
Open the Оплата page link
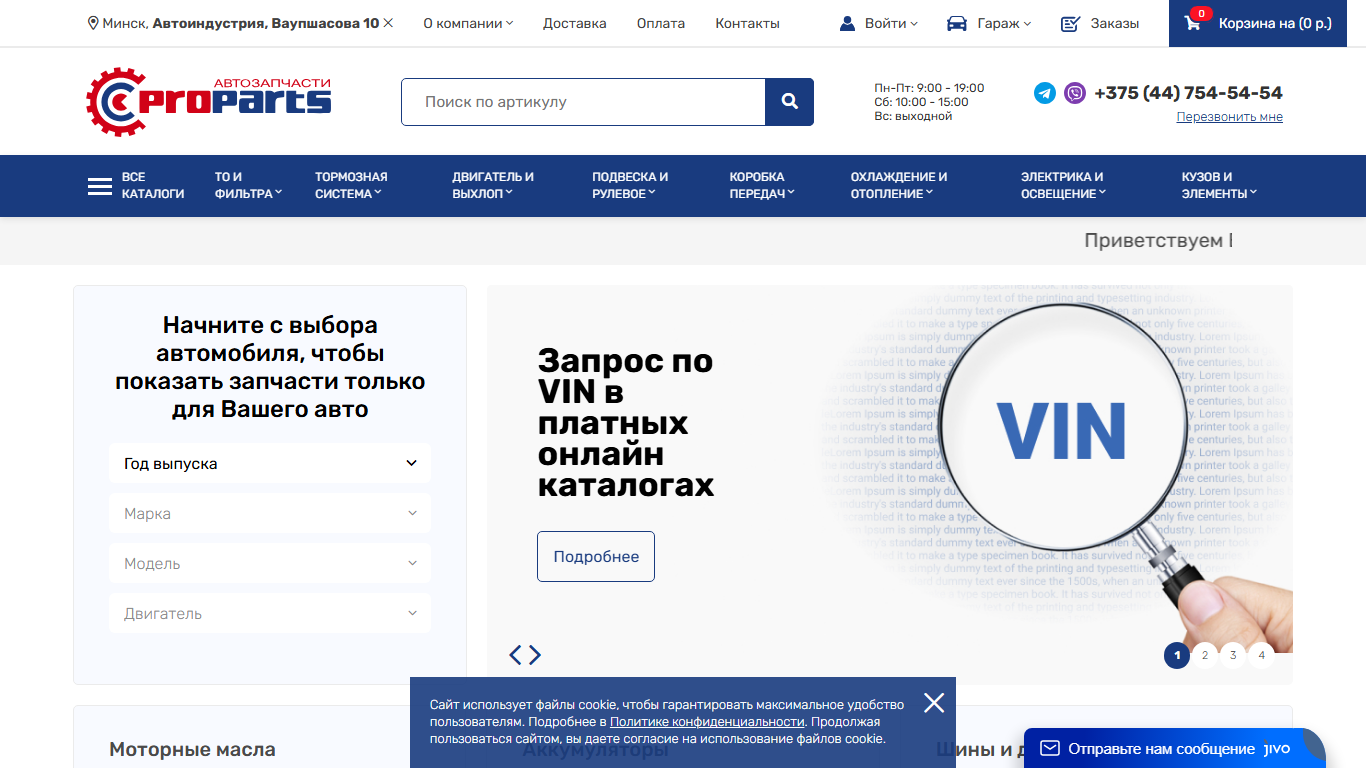(661, 23)
